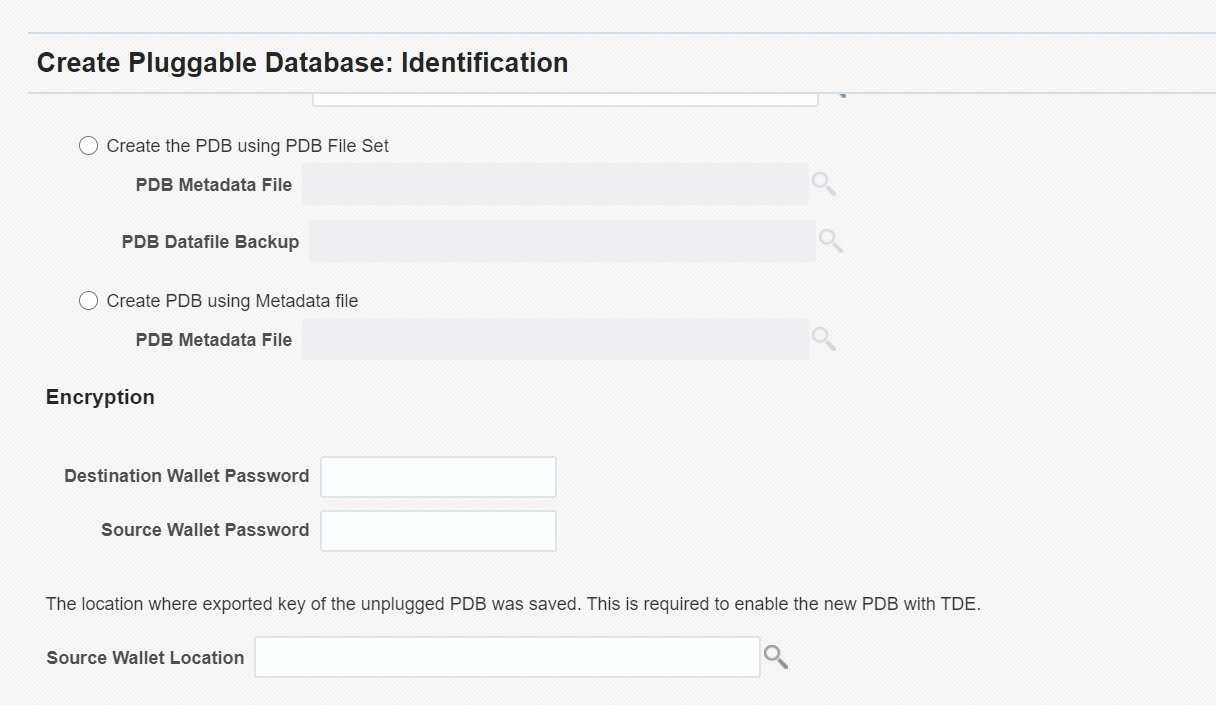Image resolution: width=1216 pixels, height=705 pixels.
Task: Click the Create Pluggable Database: Identification title
Action: (302, 63)
